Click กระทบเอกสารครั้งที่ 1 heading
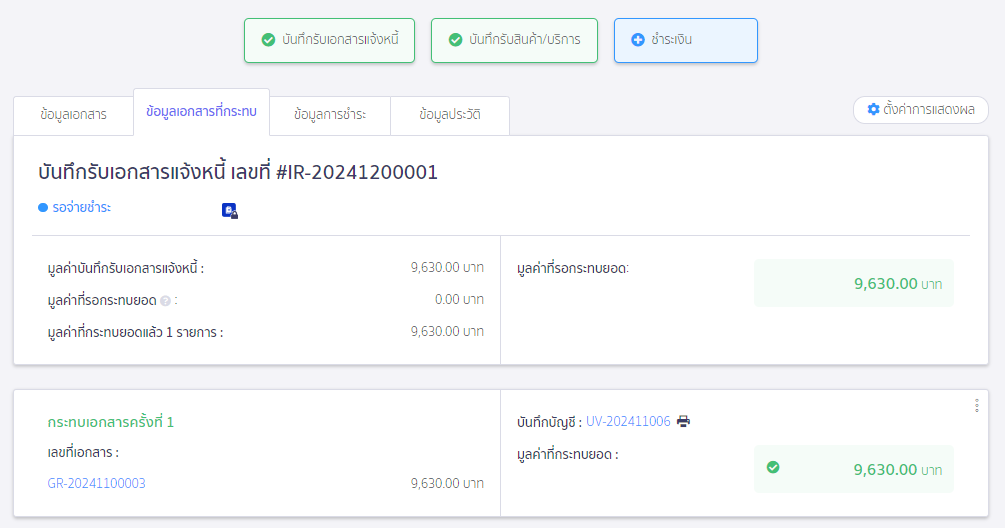 tap(110, 422)
